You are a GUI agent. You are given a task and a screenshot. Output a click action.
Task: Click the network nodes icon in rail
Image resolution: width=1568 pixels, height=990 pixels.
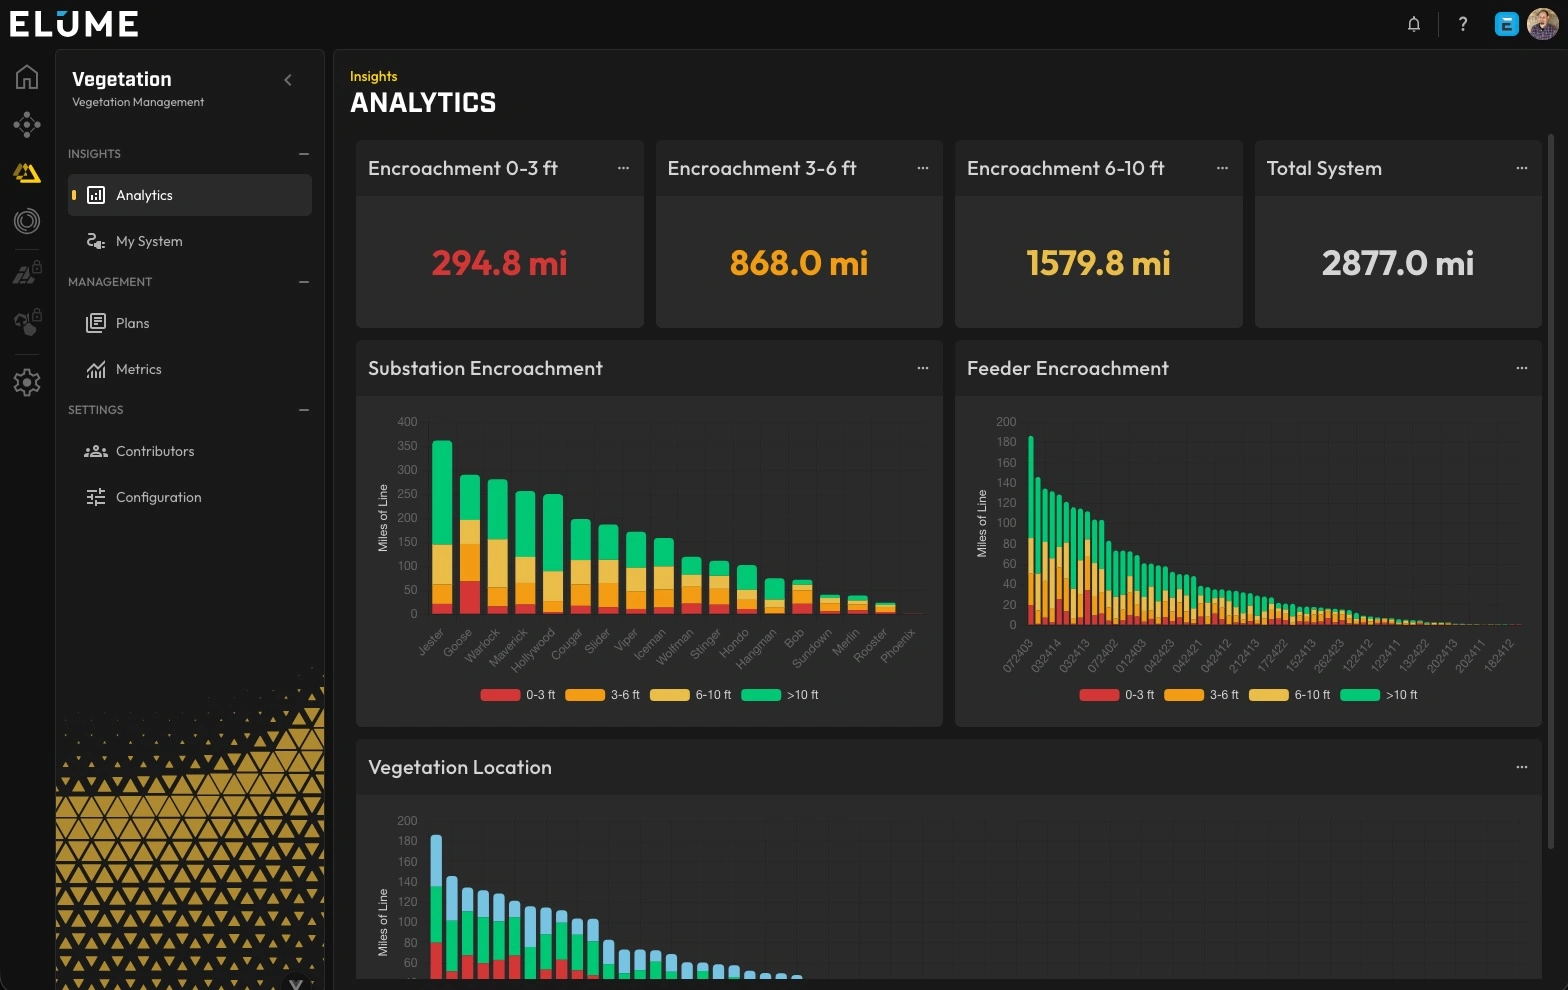(27, 125)
